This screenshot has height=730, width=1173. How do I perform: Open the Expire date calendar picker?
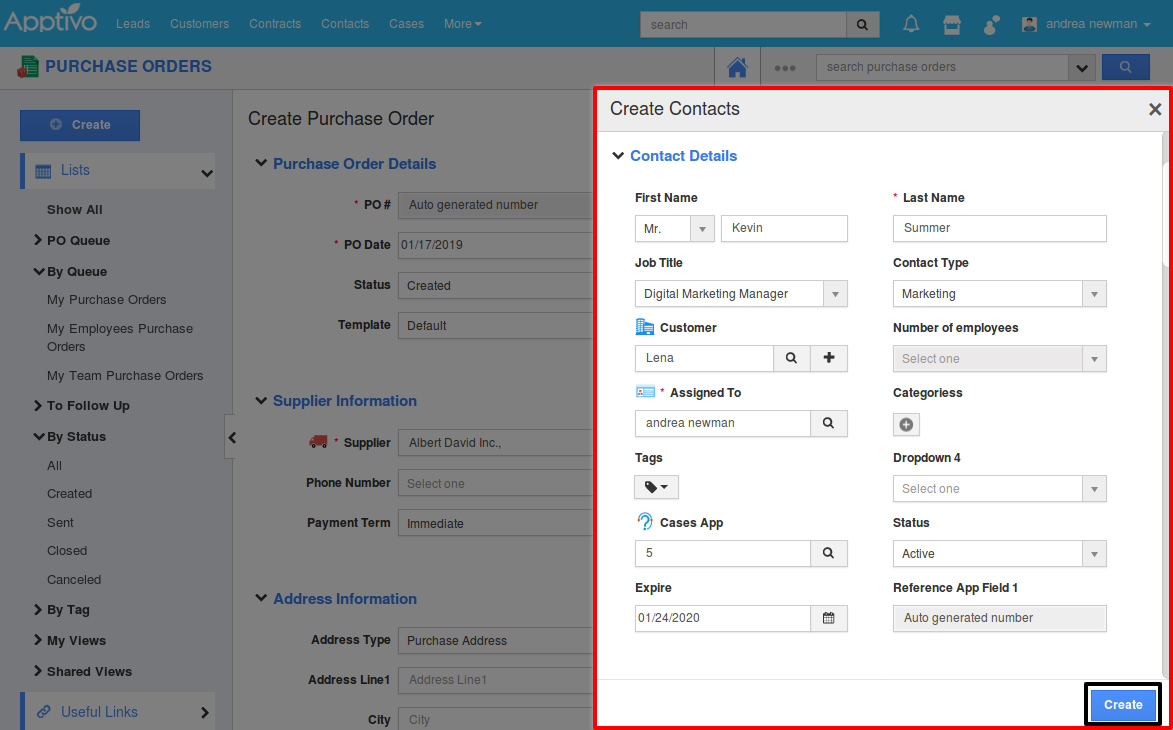(828, 618)
